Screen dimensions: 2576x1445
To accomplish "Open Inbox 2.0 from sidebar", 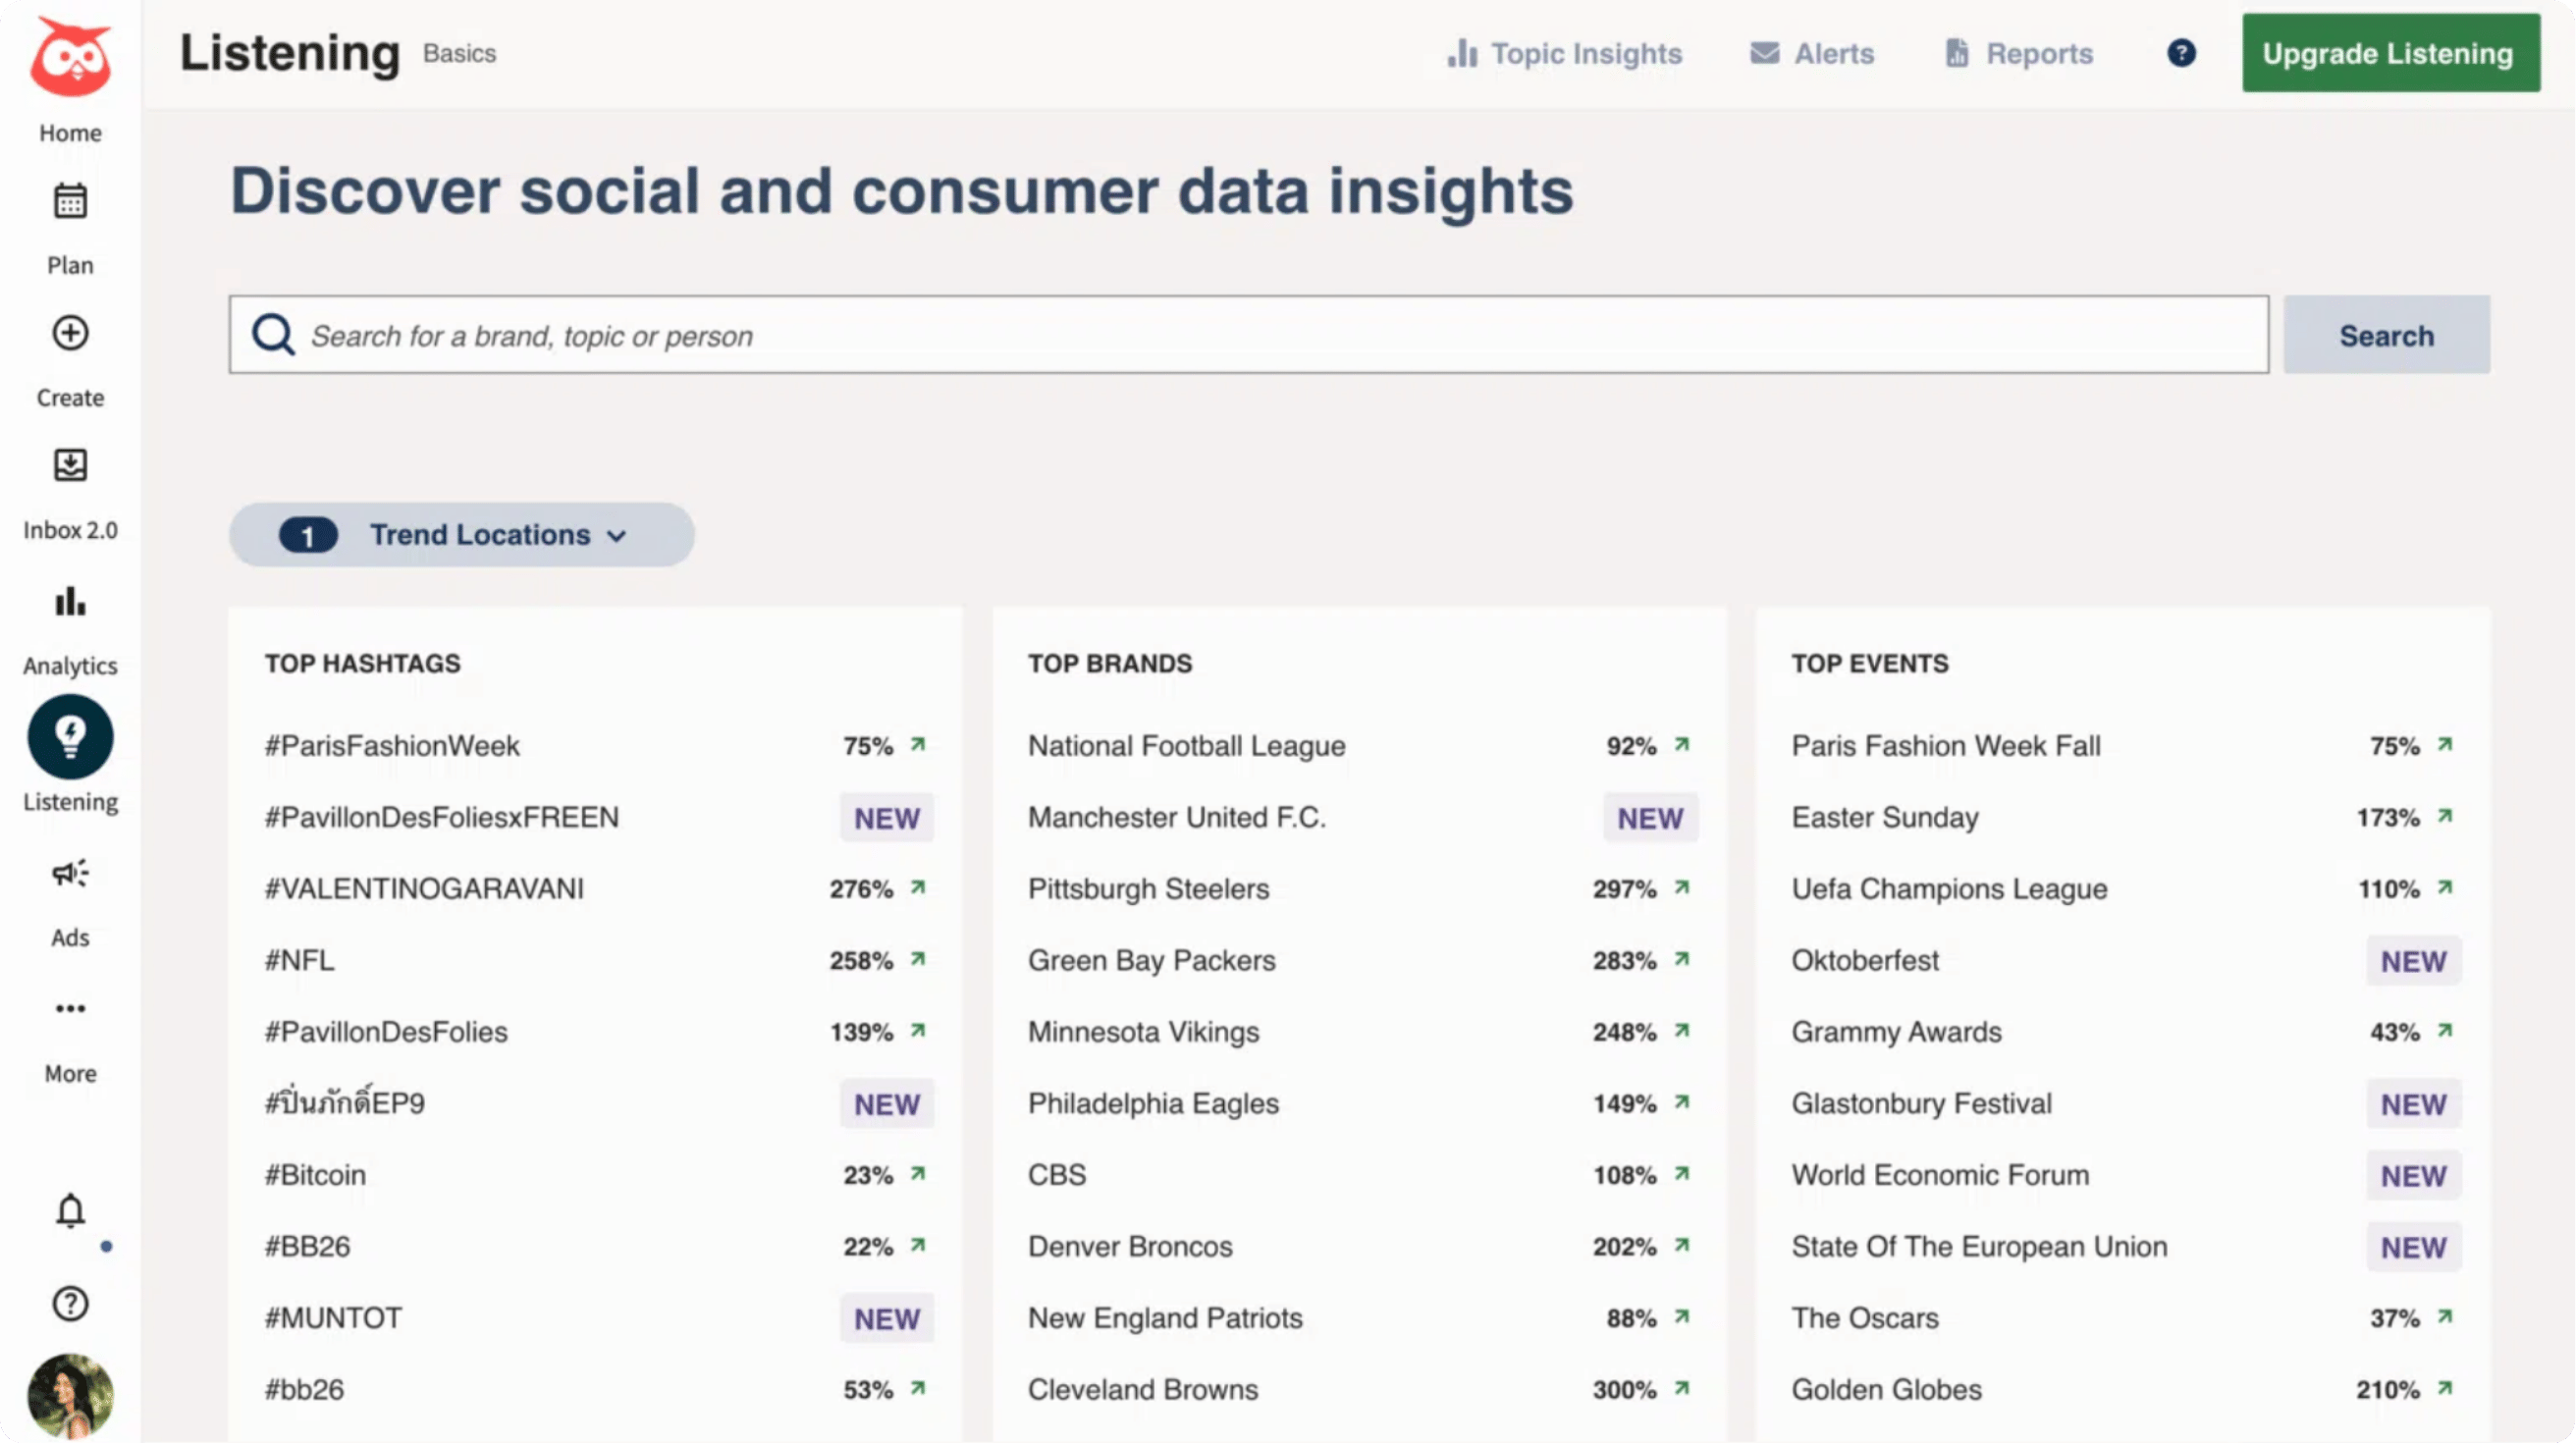I will [70, 465].
